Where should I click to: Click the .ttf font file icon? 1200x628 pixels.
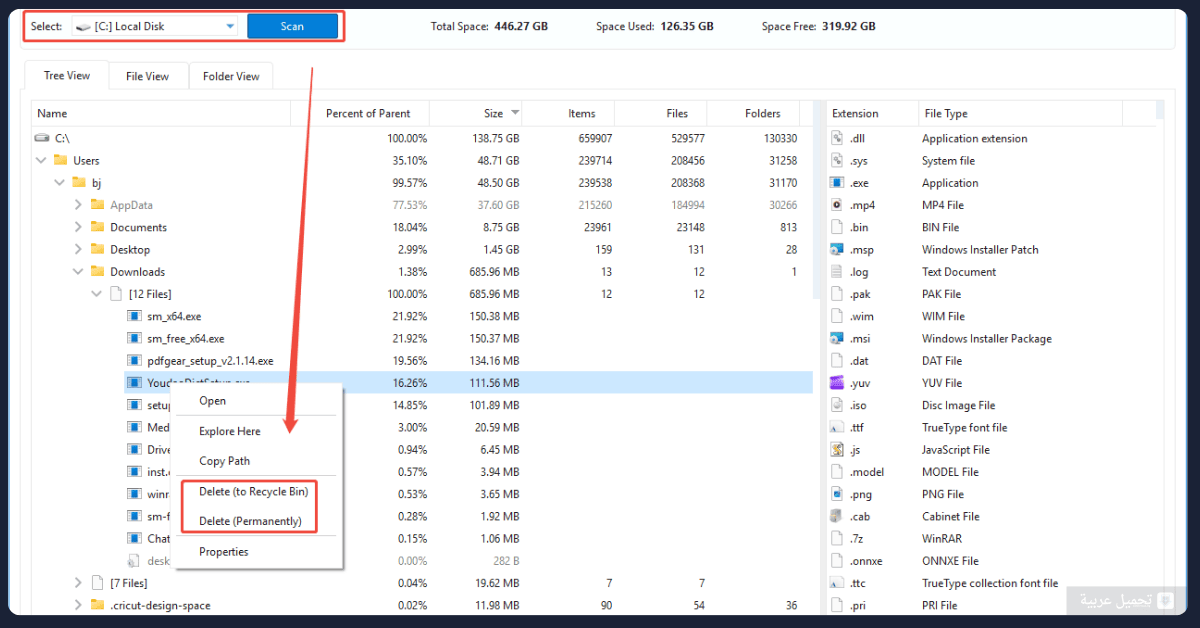pyautogui.click(x=837, y=427)
